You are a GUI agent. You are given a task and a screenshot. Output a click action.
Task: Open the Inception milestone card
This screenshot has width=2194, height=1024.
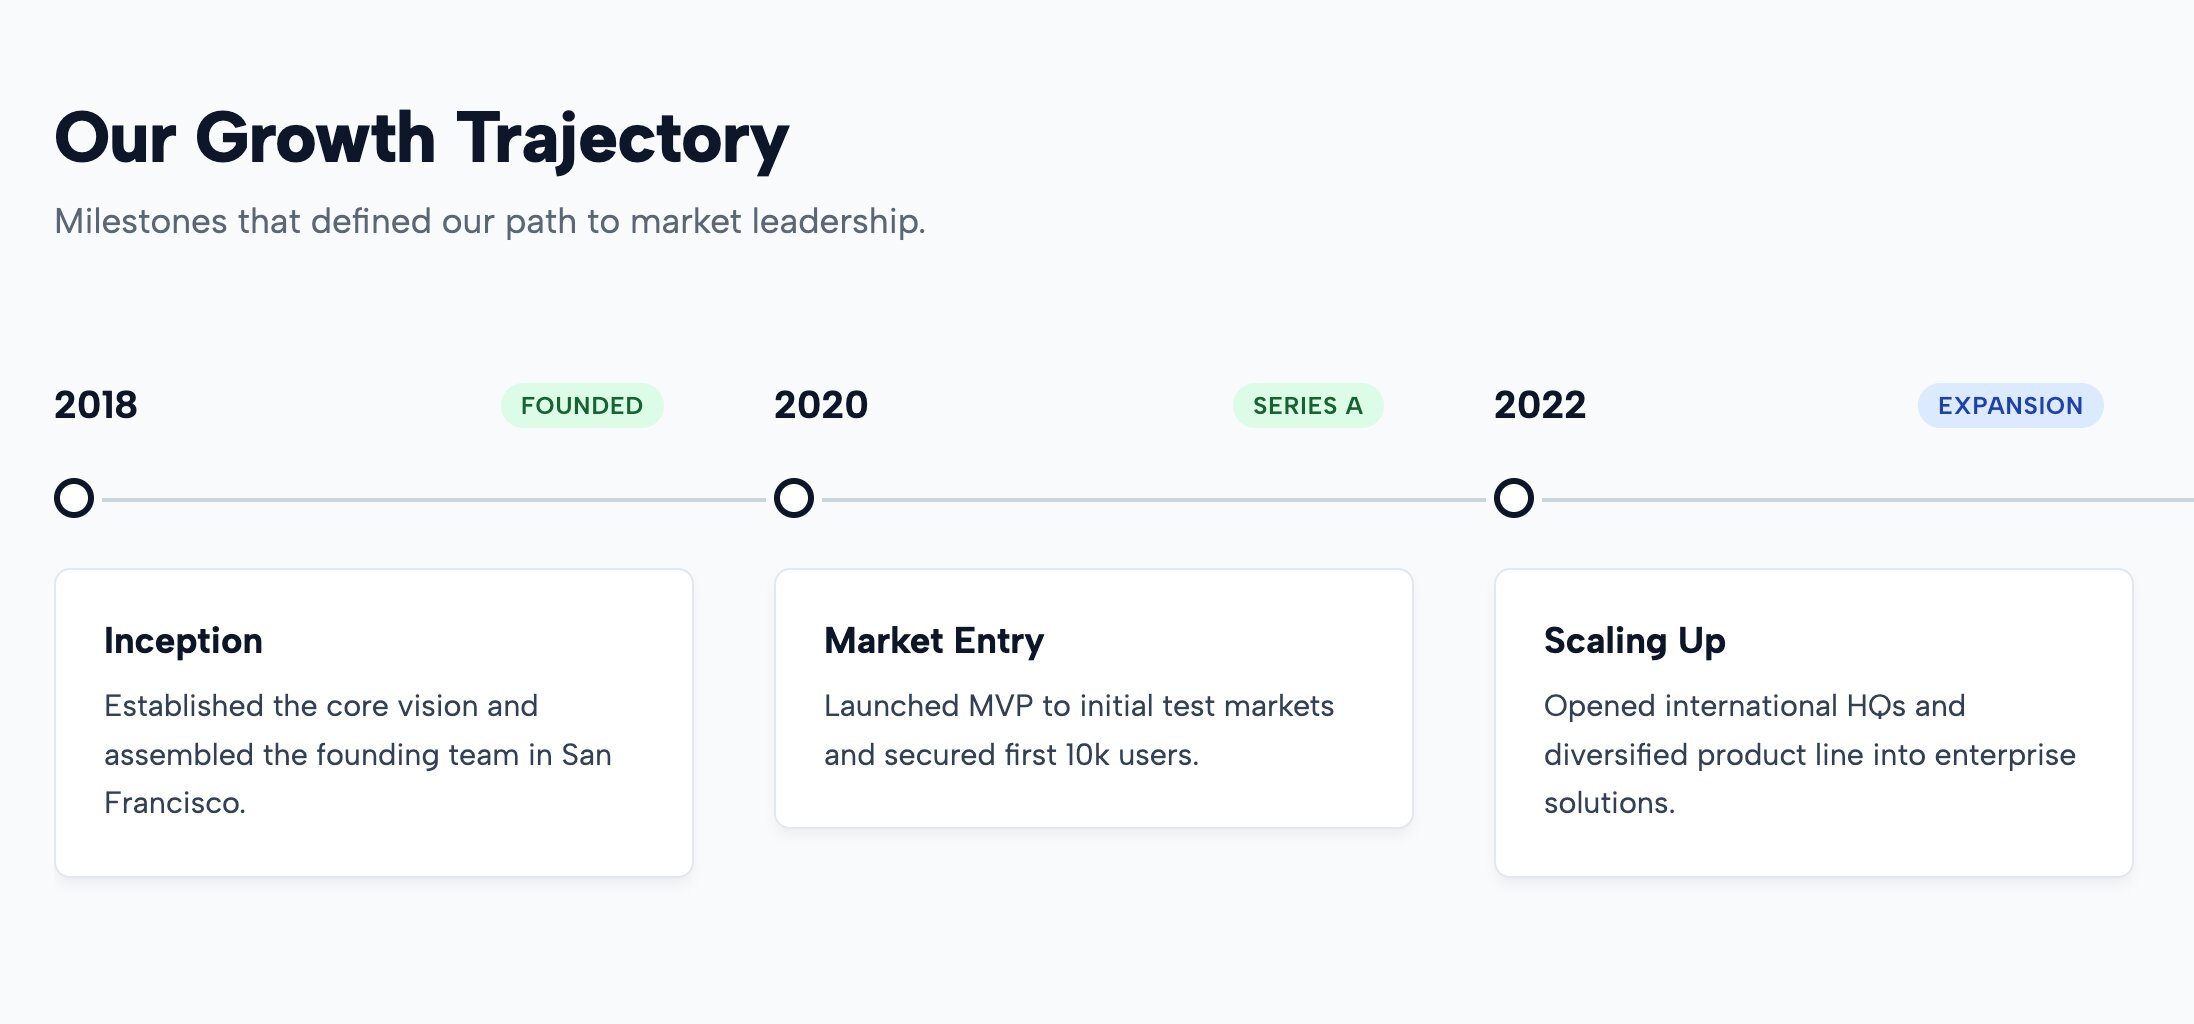374,723
